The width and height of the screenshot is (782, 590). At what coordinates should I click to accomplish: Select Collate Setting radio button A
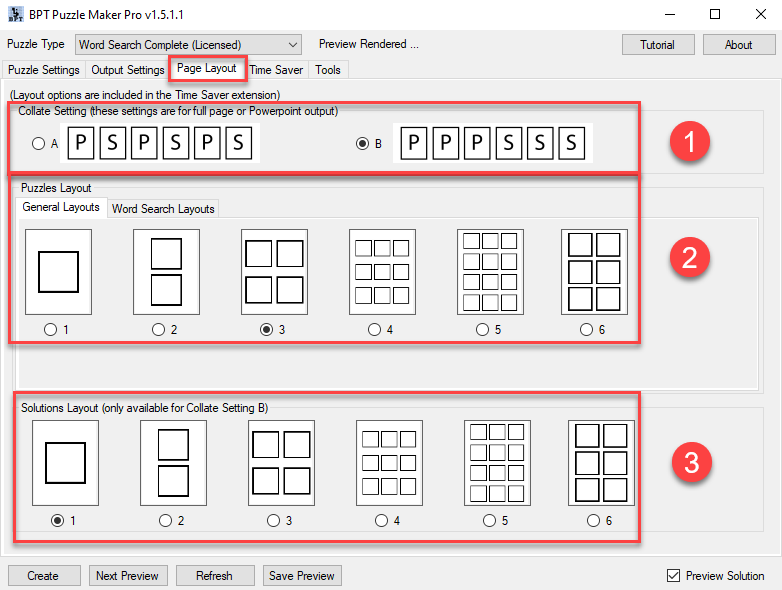39,144
